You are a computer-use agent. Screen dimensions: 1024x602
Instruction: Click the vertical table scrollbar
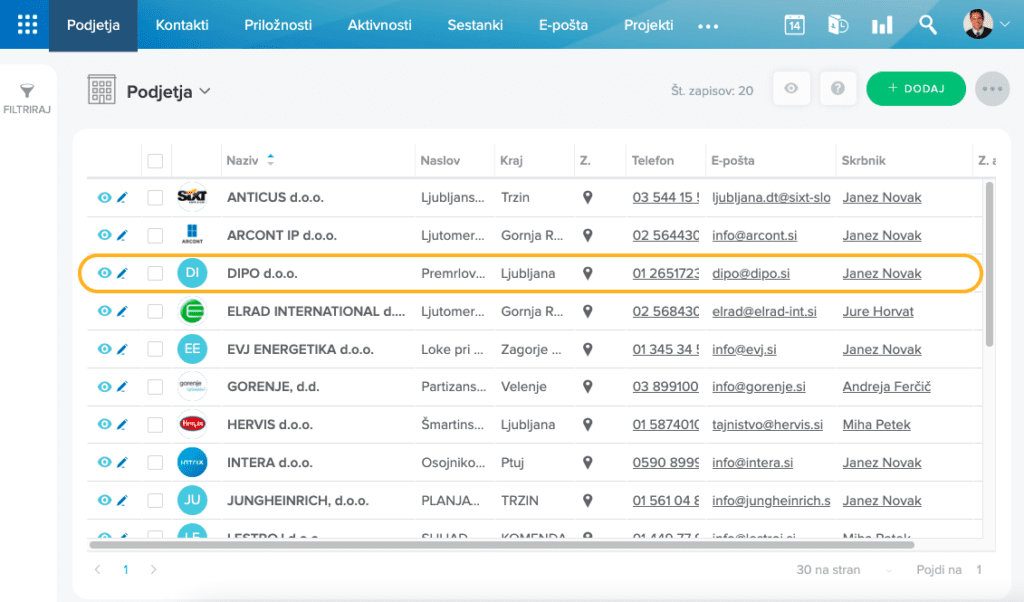point(989,264)
